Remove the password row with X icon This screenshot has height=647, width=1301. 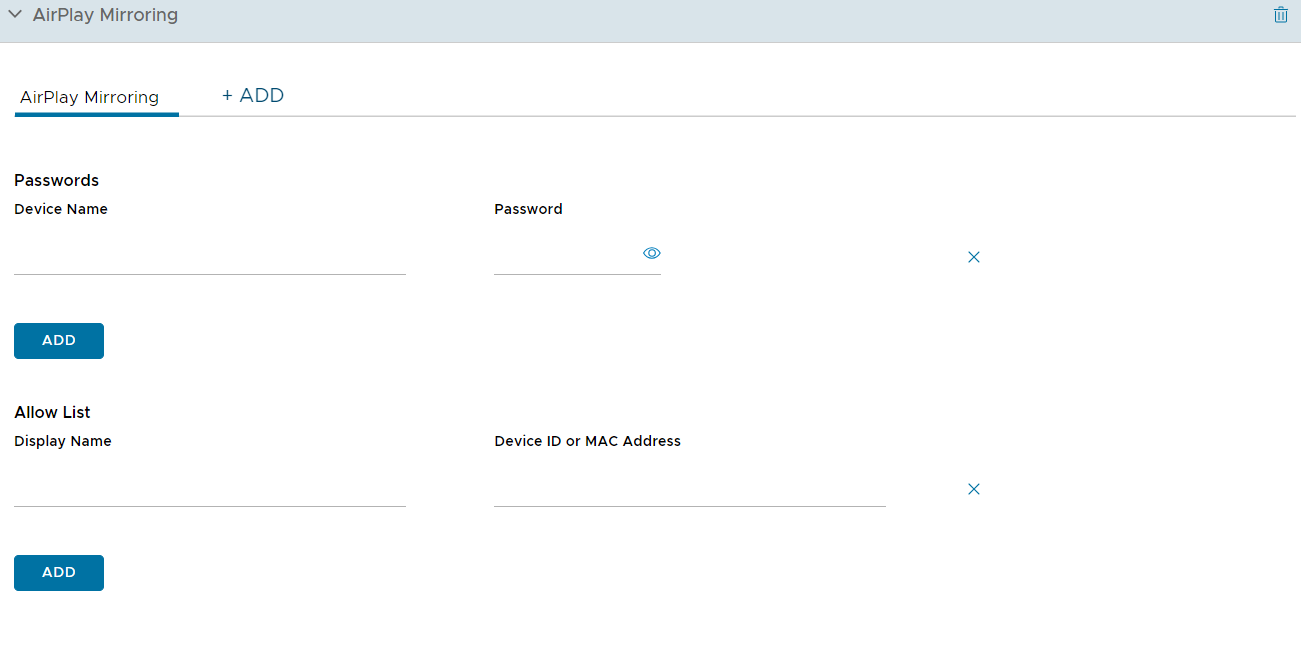tap(974, 257)
